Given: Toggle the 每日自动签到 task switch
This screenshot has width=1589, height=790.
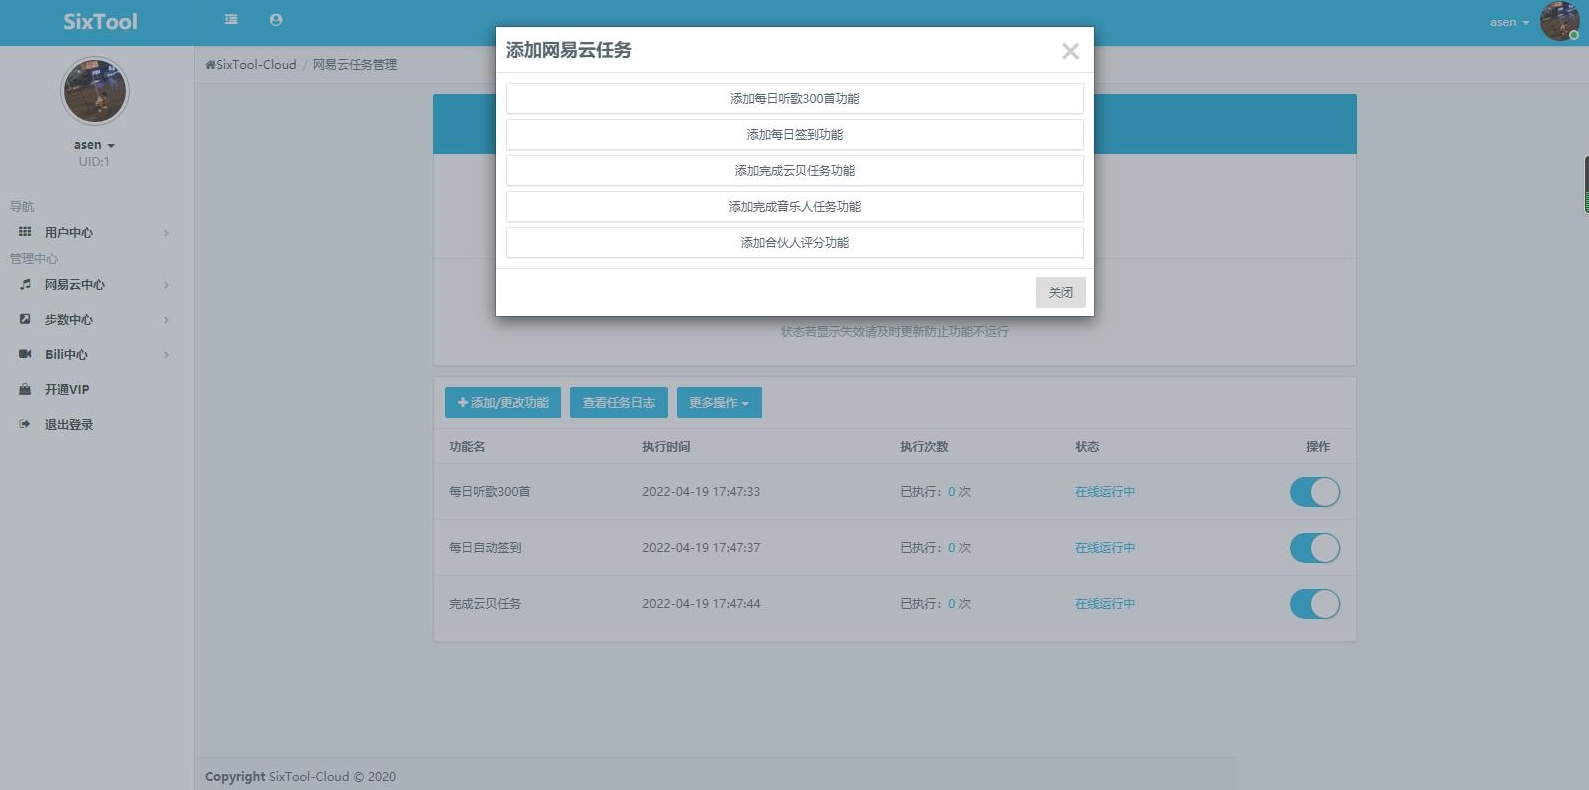Looking at the screenshot, I should pos(1314,548).
